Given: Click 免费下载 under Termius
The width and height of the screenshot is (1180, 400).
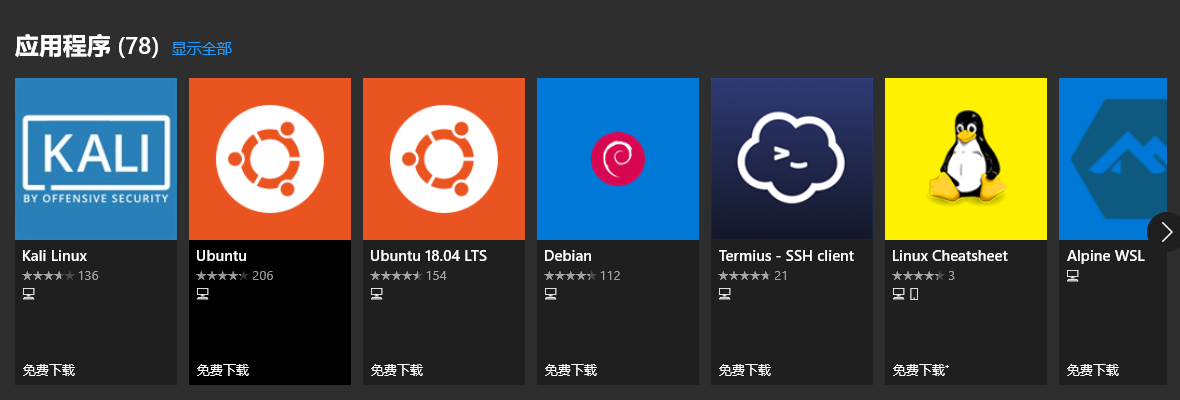Looking at the screenshot, I should (745, 370).
